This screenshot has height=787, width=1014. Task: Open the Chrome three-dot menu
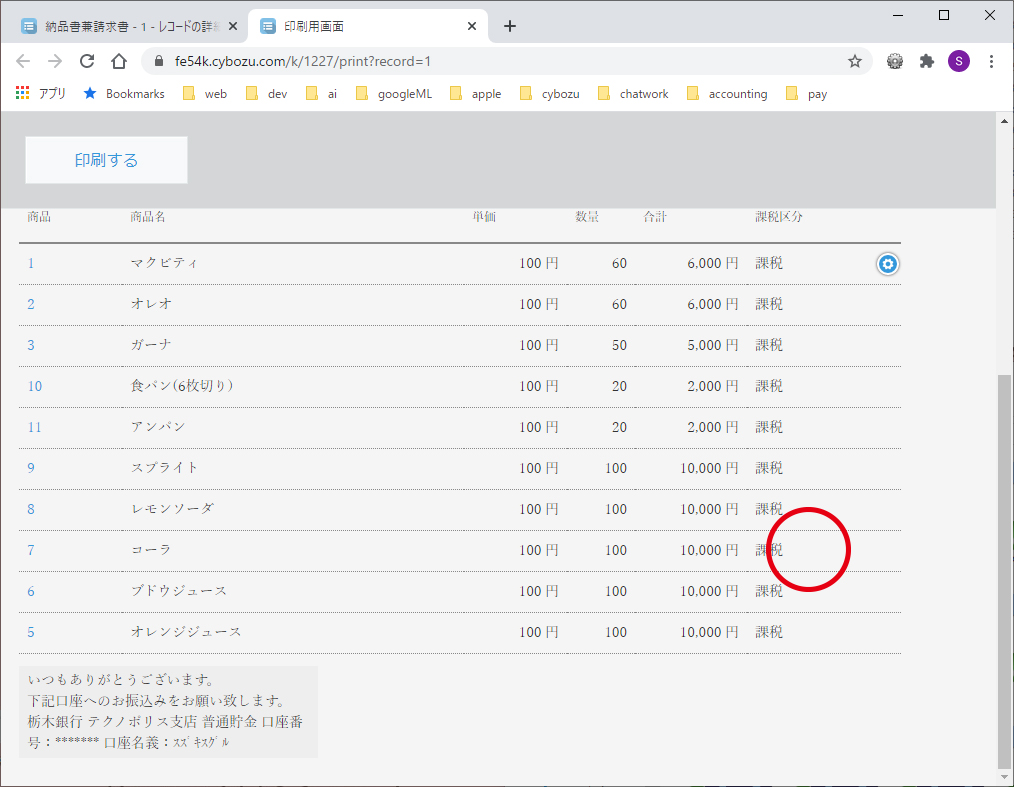[991, 61]
